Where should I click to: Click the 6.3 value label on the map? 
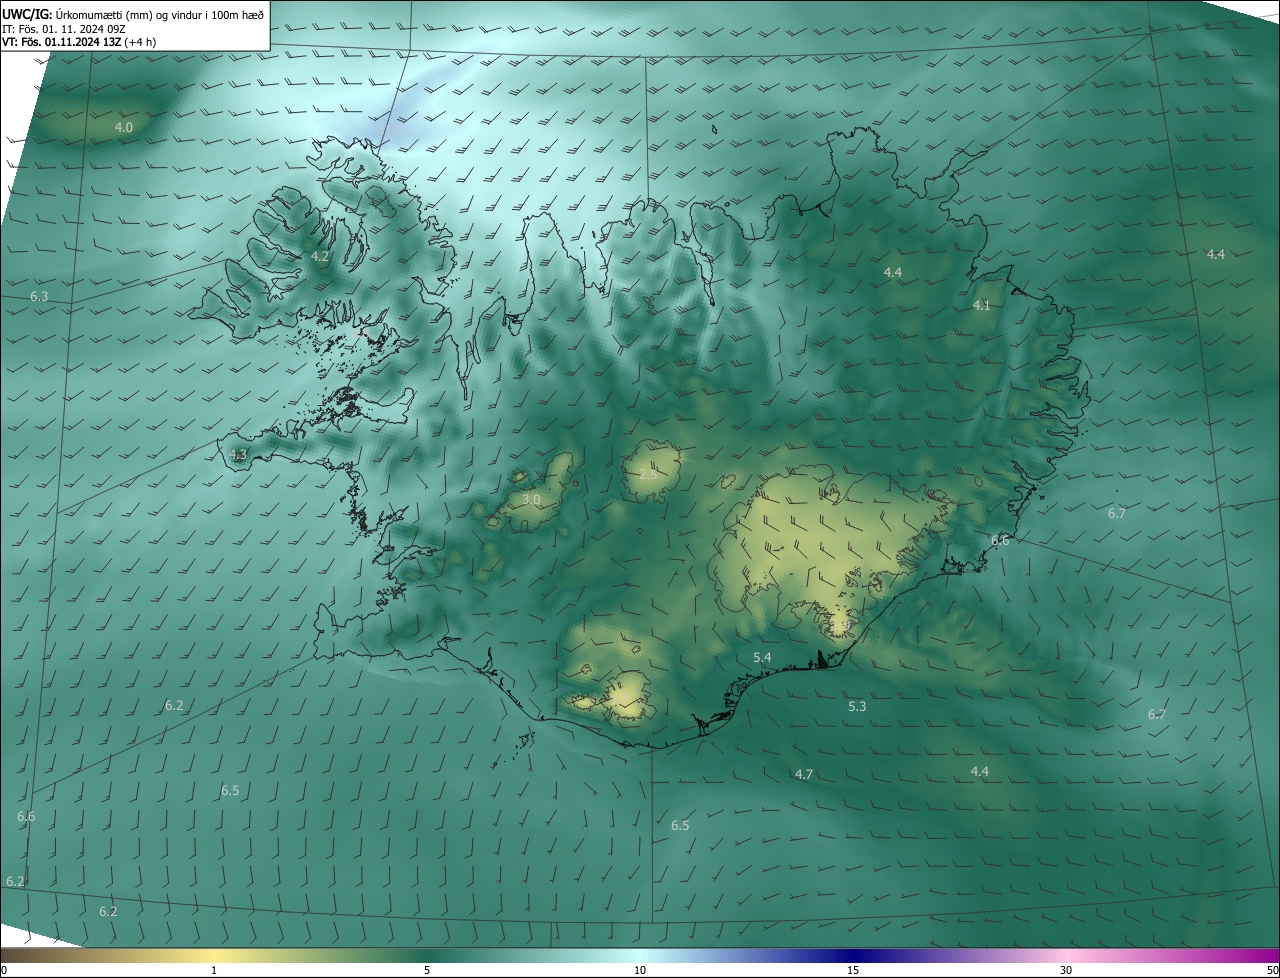point(39,296)
